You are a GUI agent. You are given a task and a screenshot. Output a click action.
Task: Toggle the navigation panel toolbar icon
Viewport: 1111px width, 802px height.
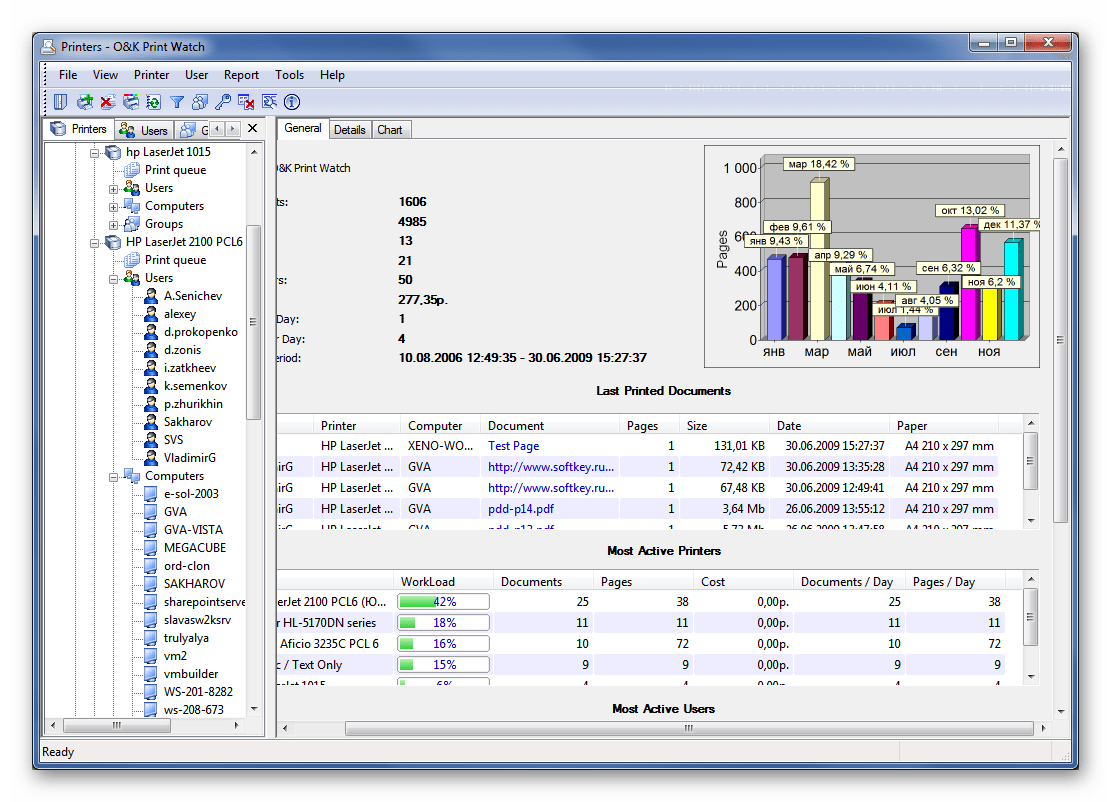[60, 102]
